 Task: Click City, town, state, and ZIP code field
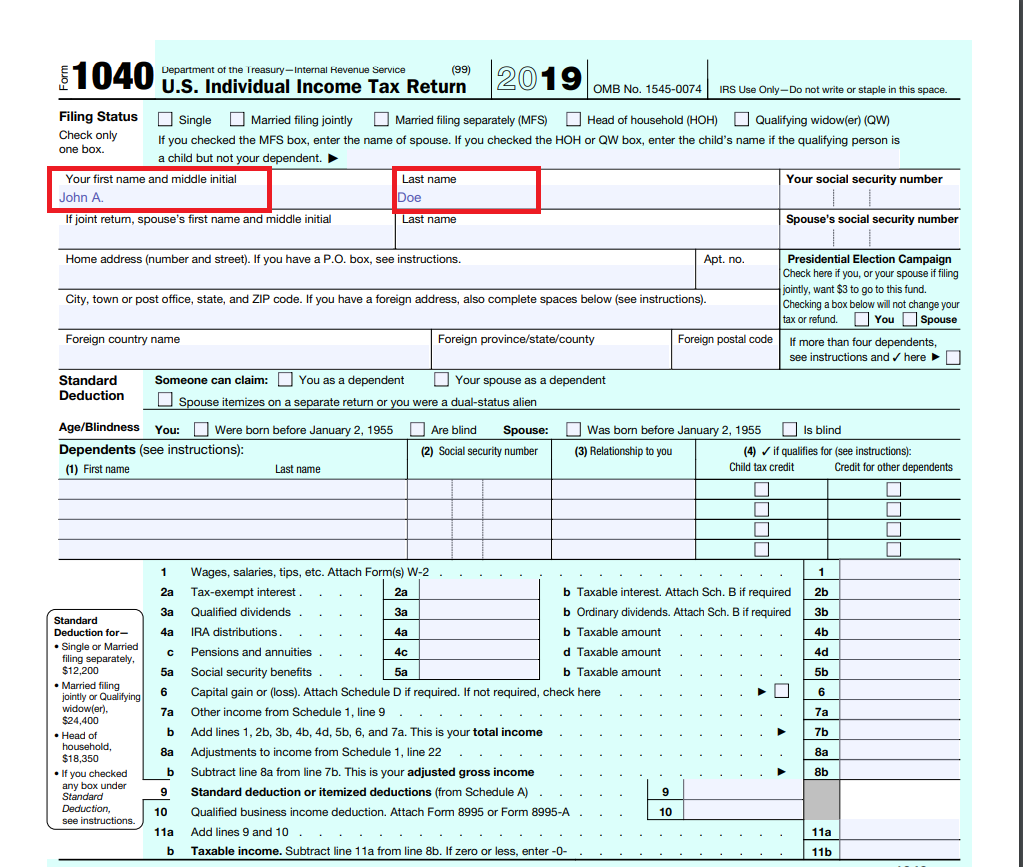point(418,317)
